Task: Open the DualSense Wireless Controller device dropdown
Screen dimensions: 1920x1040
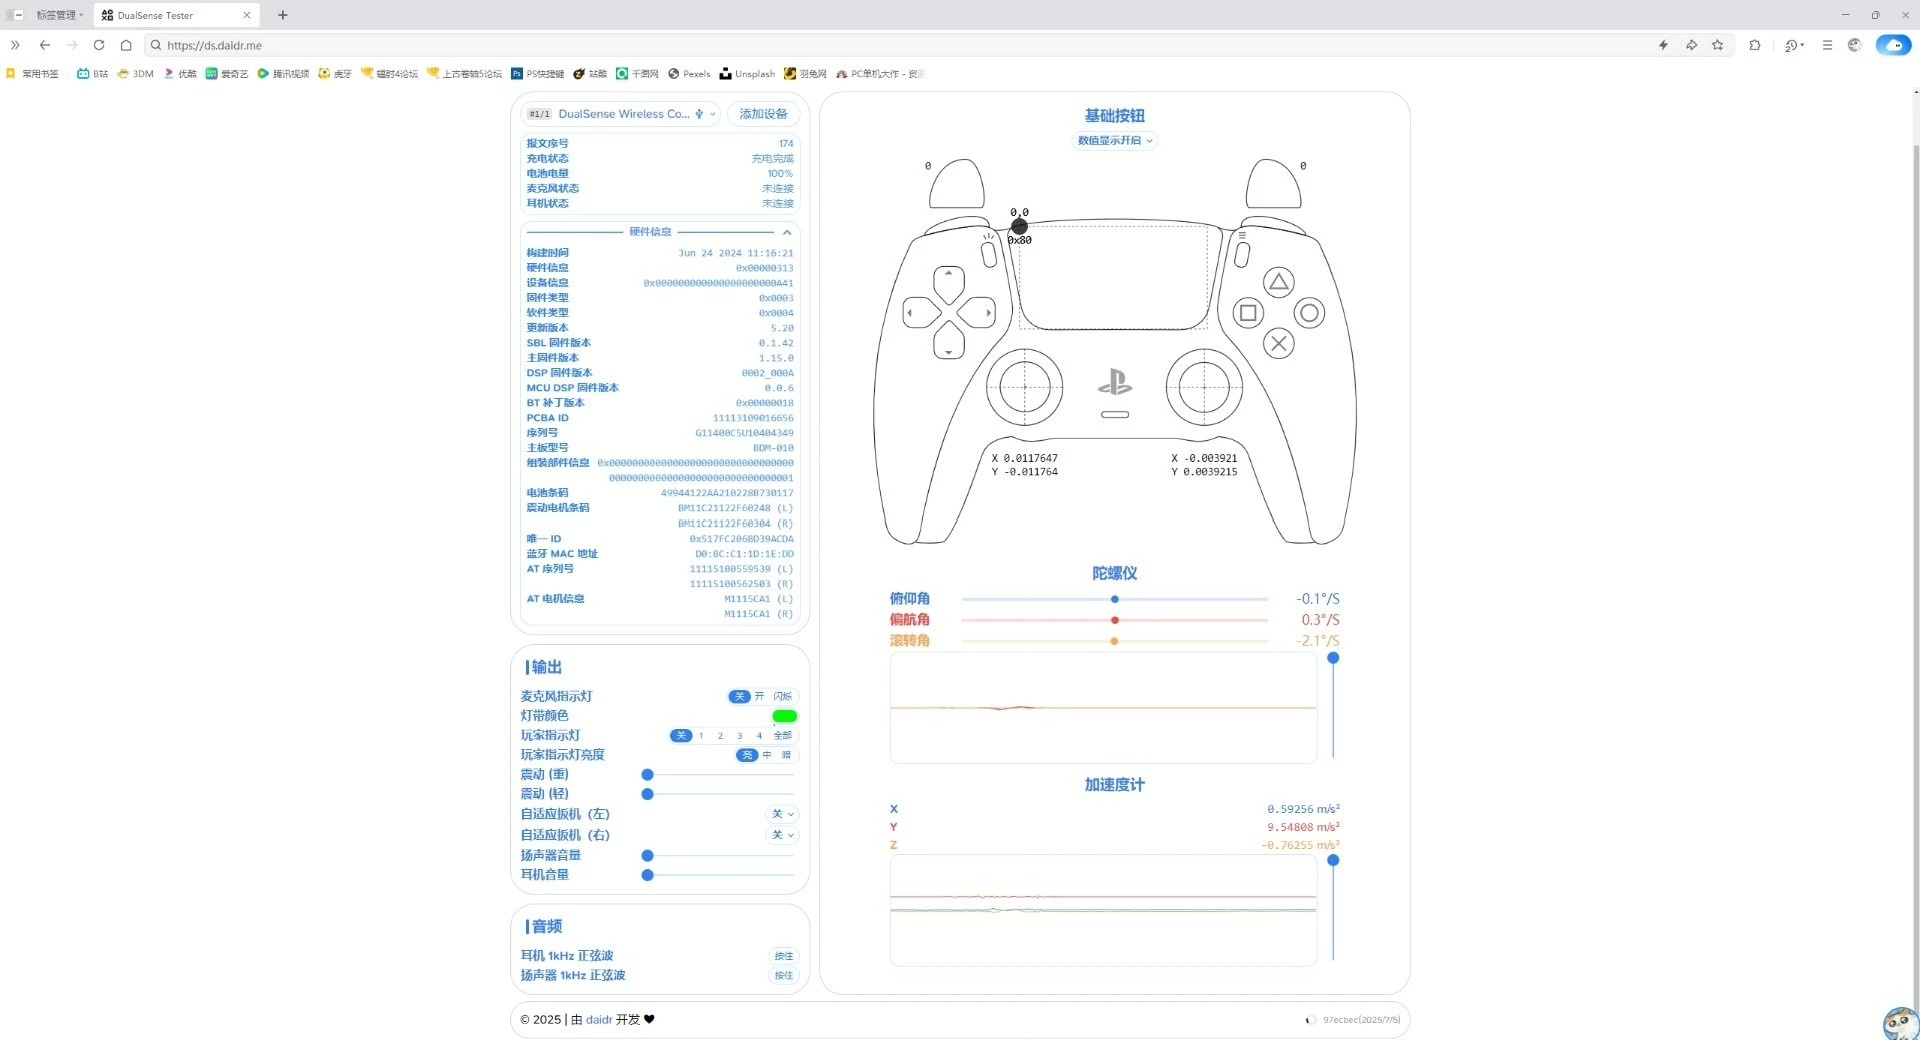Action: click(x=621, y=114)
